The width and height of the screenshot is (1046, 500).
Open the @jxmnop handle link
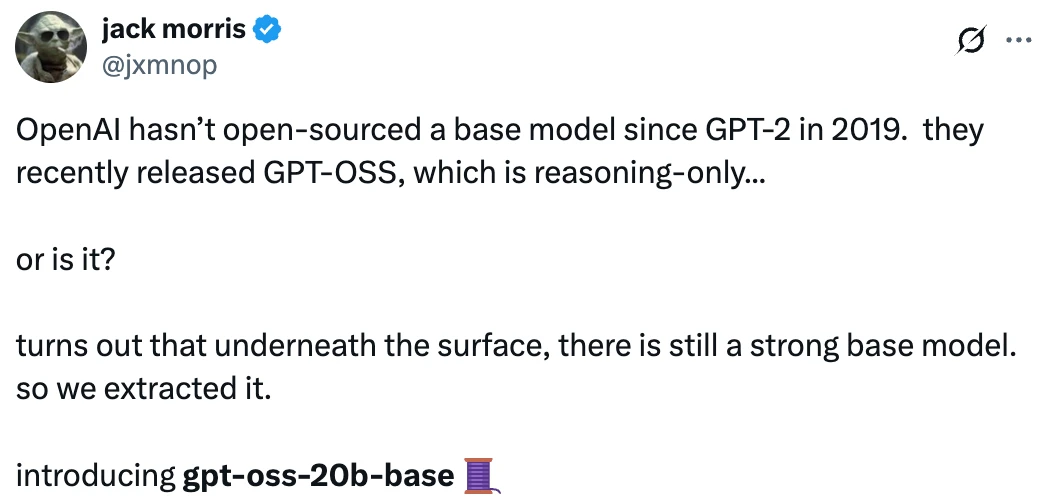(x=159, y=66)
